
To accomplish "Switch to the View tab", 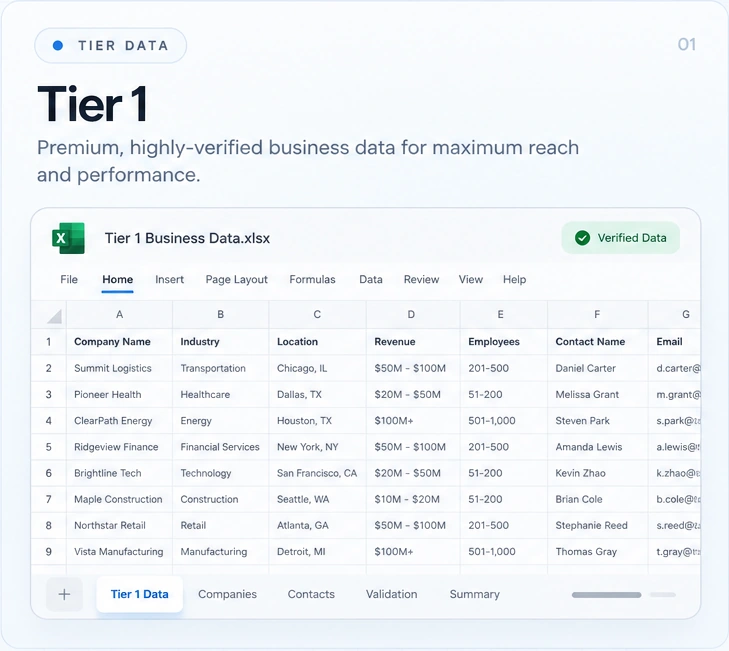I will (x=471, y=279).
